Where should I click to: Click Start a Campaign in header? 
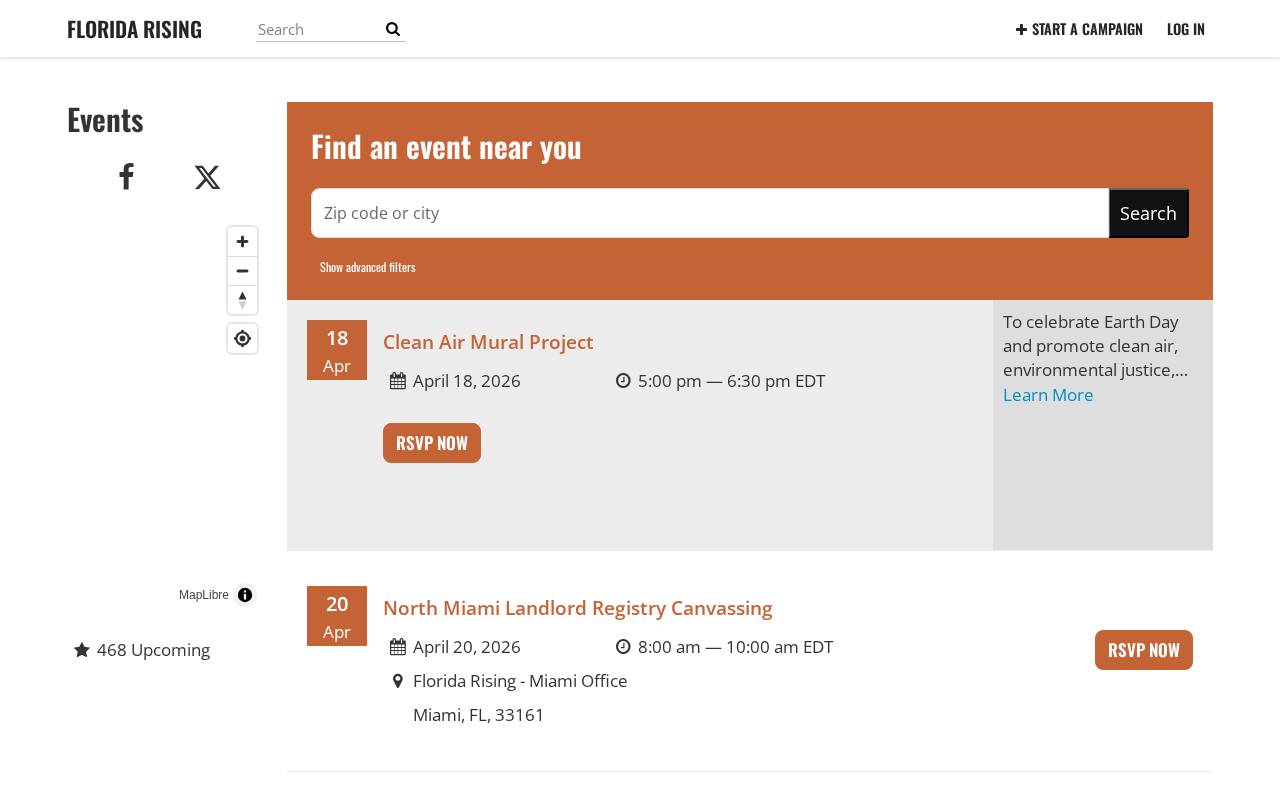click(1079, 29)
